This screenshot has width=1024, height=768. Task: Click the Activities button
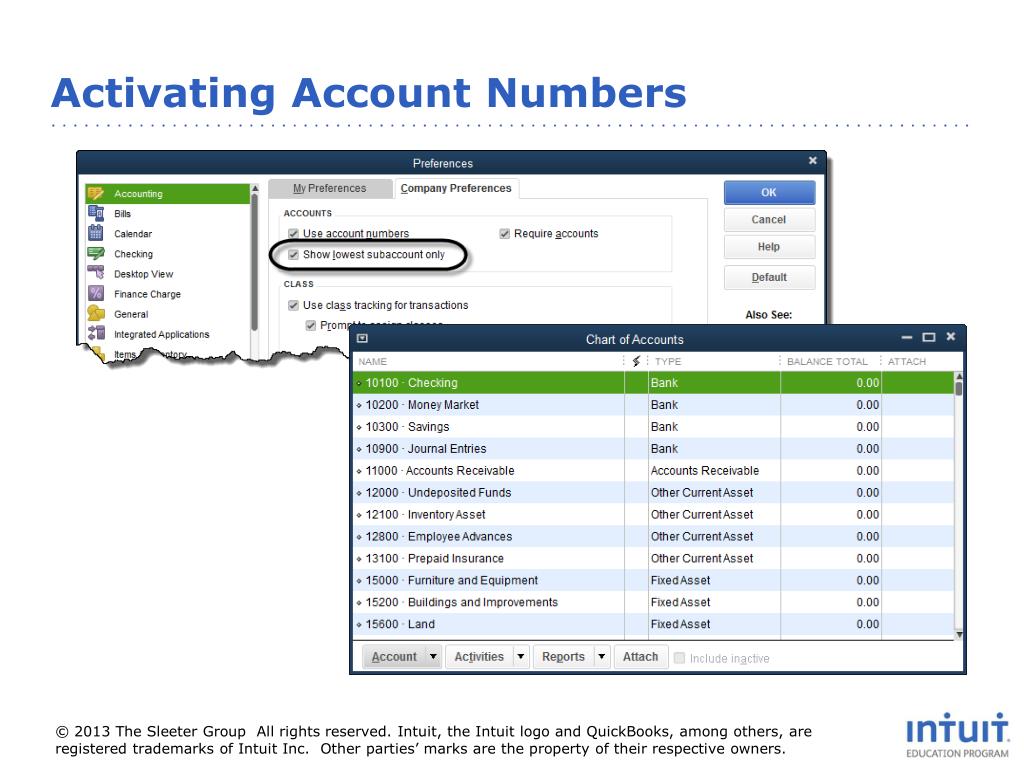[479, 656]
